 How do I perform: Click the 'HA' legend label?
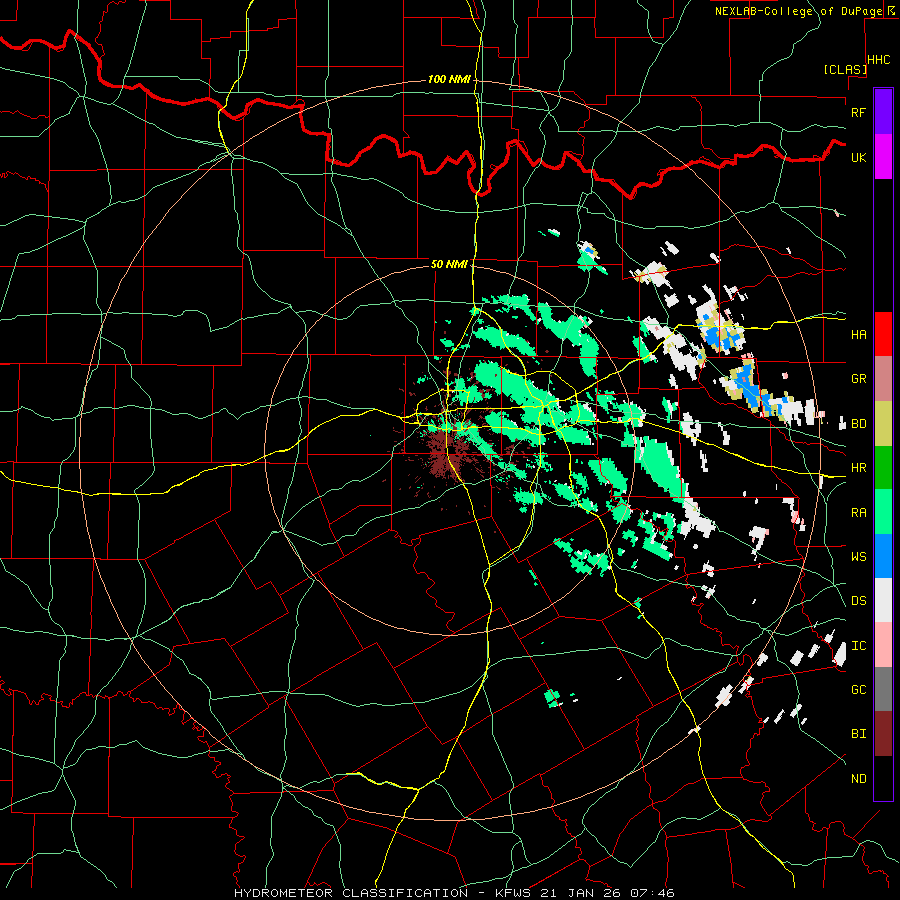point(858,334)
